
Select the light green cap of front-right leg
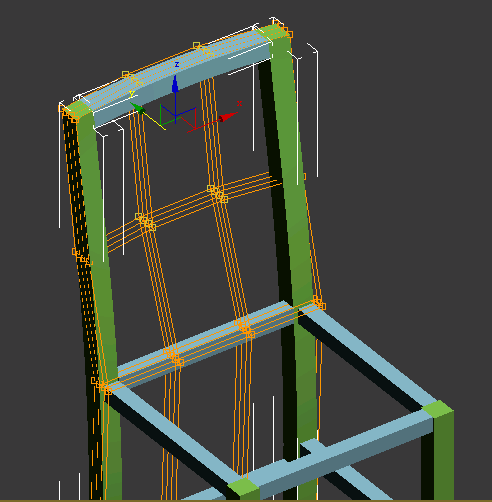(x=437, y=409)
